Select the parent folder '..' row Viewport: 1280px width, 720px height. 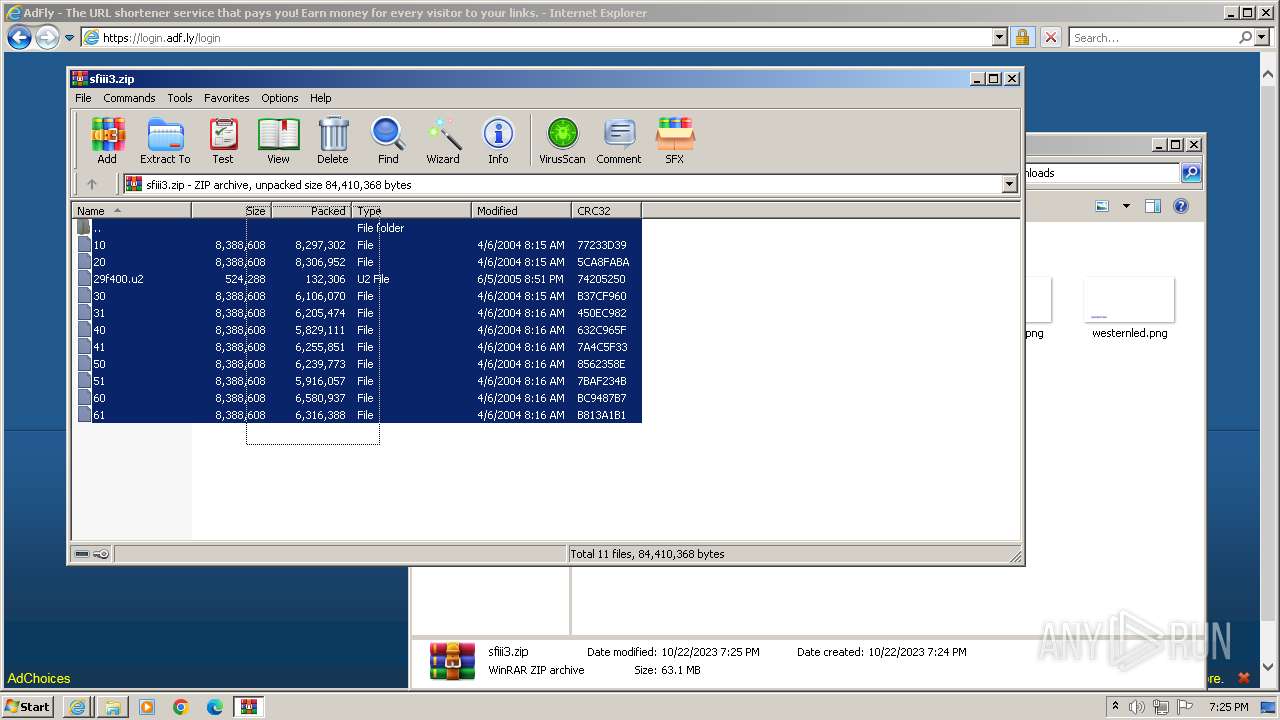tap(357, 228)
